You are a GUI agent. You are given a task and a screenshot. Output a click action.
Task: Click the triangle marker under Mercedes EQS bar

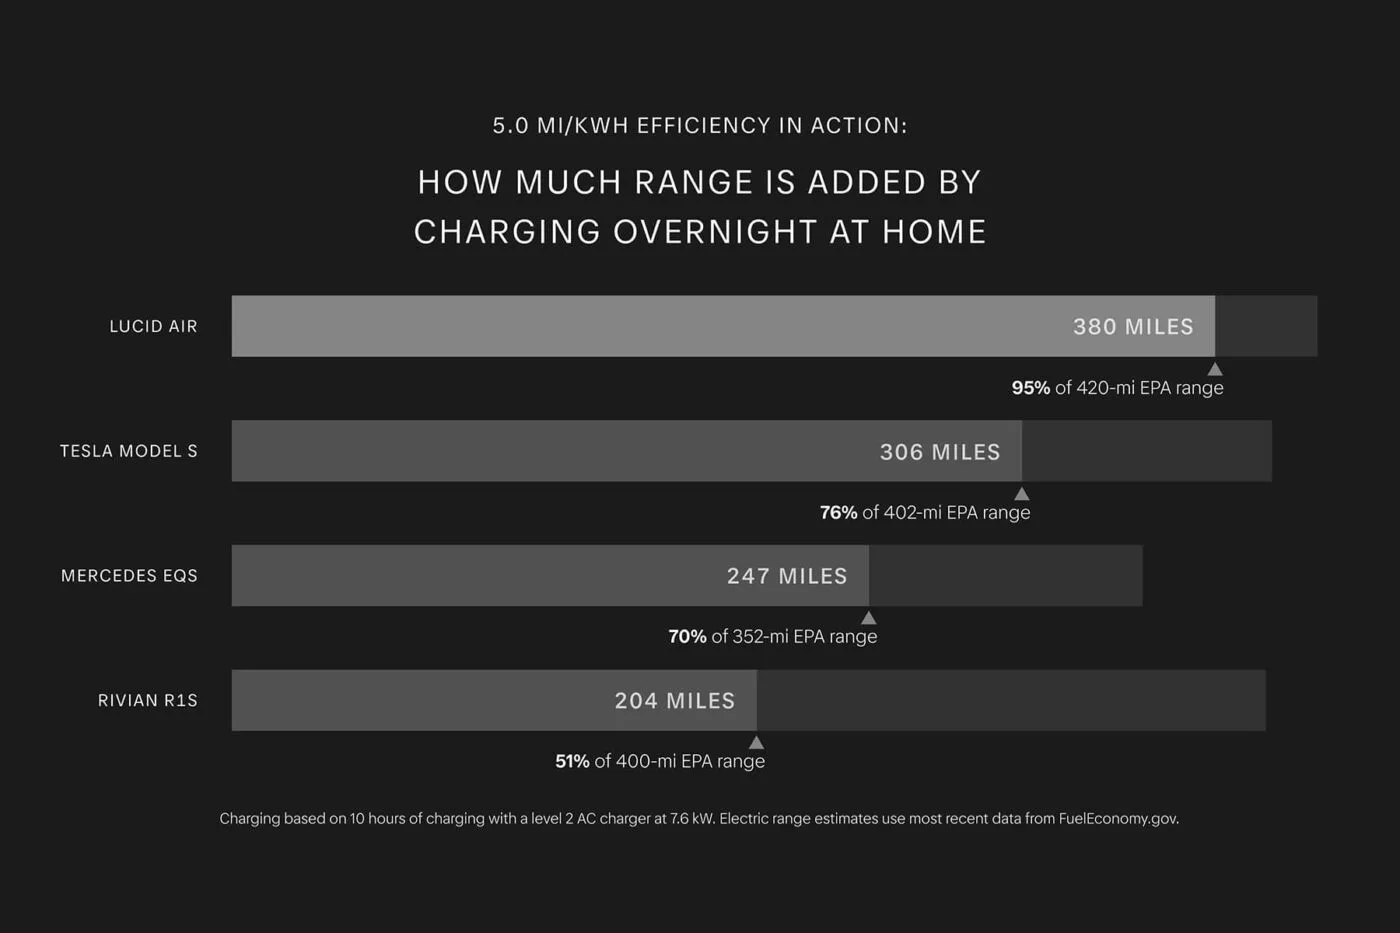pyautogui.click(x=869, y=618)
